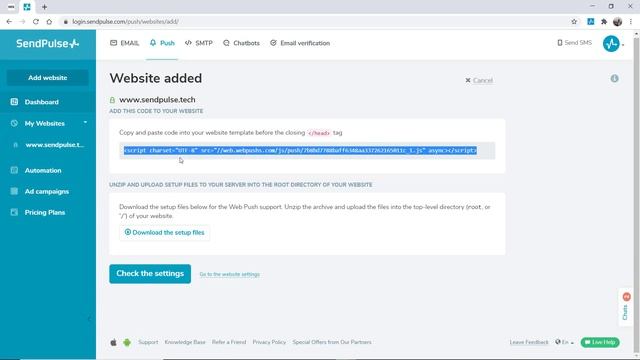Click the Android app icon in footer
640x360 pixels.
click(127, 342)
